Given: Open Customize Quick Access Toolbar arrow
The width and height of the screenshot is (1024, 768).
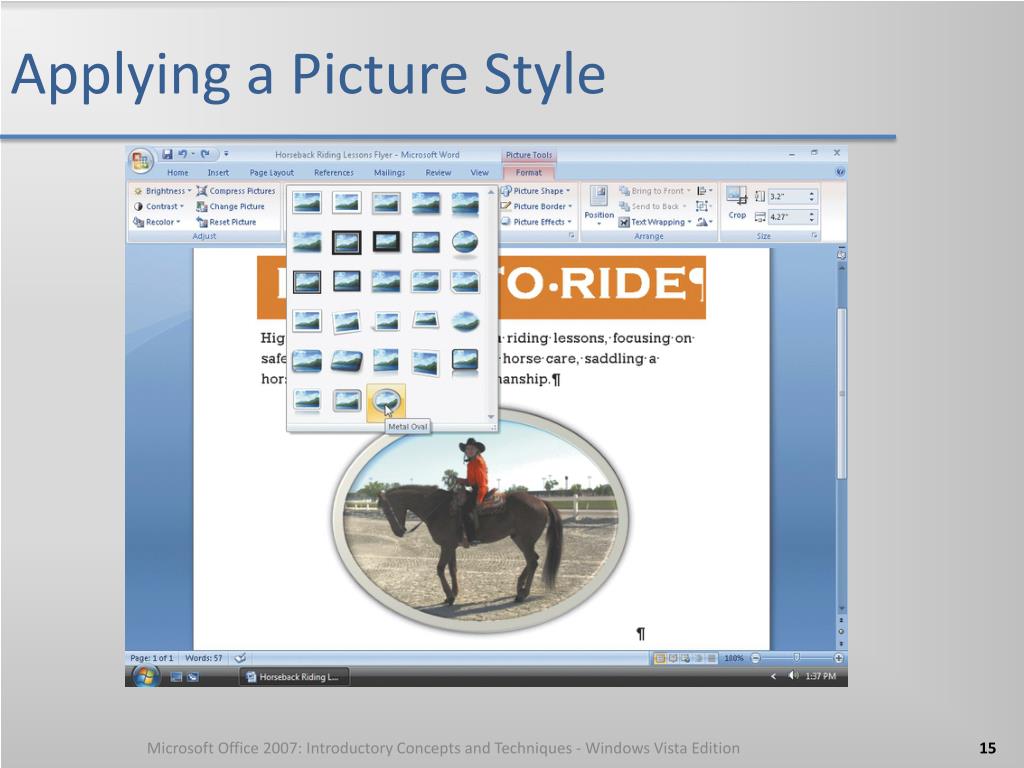Looking at the screenshot, I should point(226,154).
